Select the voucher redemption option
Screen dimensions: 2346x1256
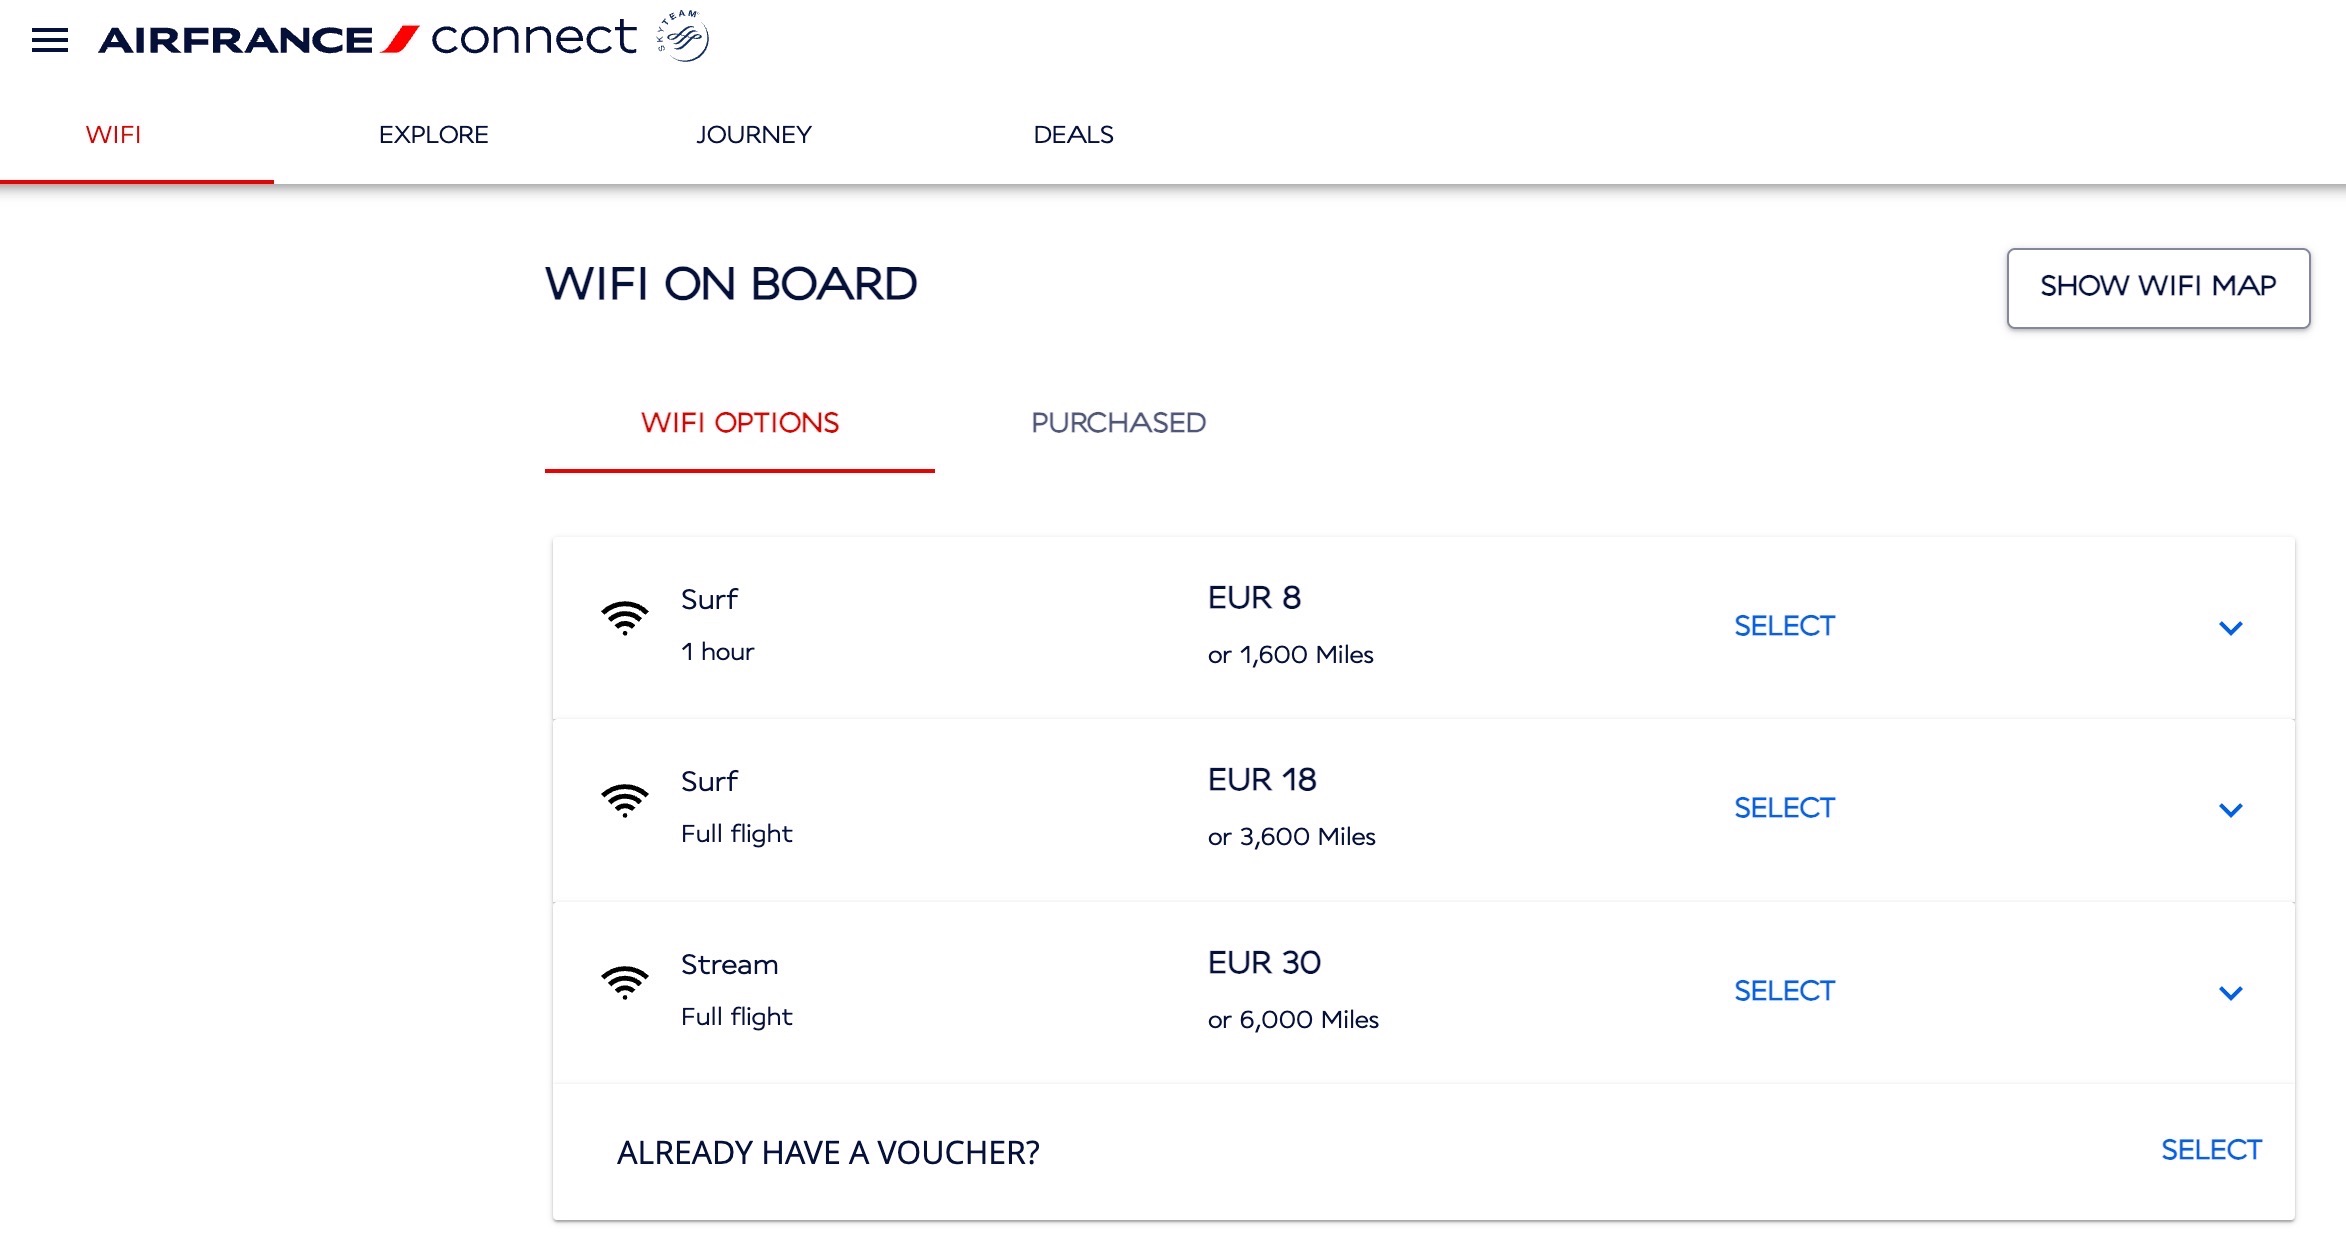(2211, 1151)
